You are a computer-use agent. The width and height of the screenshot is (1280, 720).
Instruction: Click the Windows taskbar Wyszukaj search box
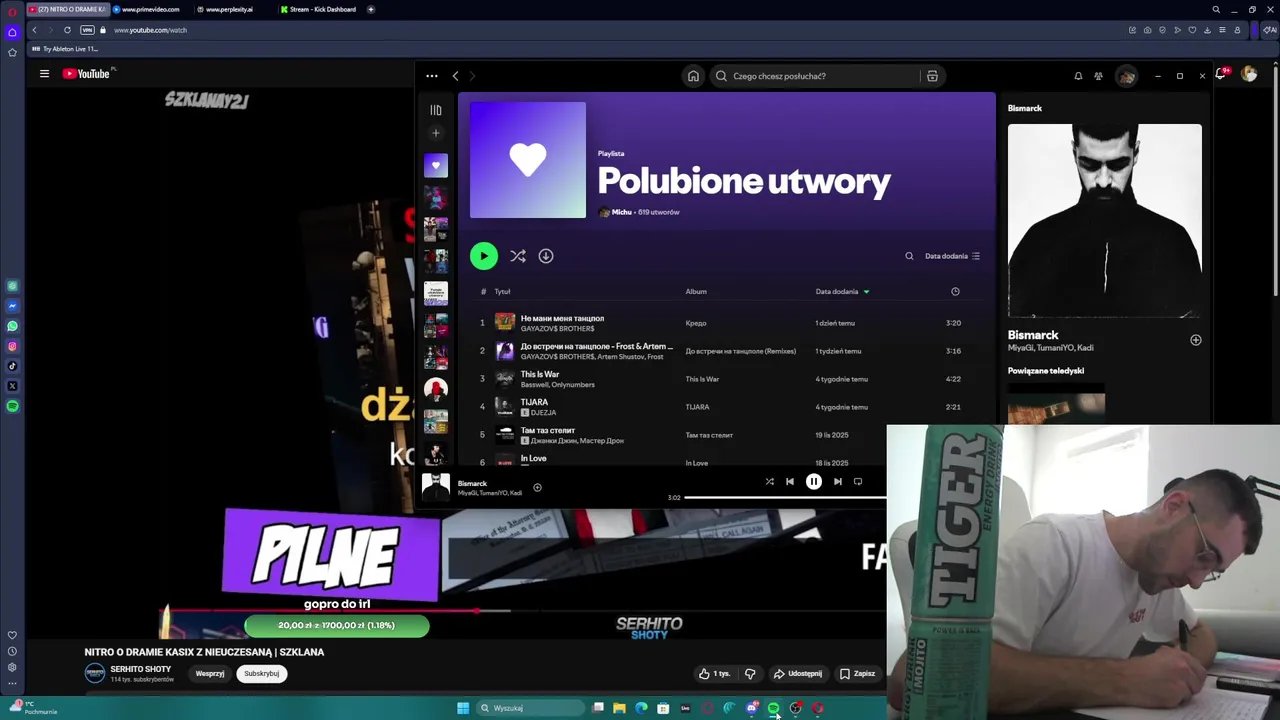click(530, 708)
